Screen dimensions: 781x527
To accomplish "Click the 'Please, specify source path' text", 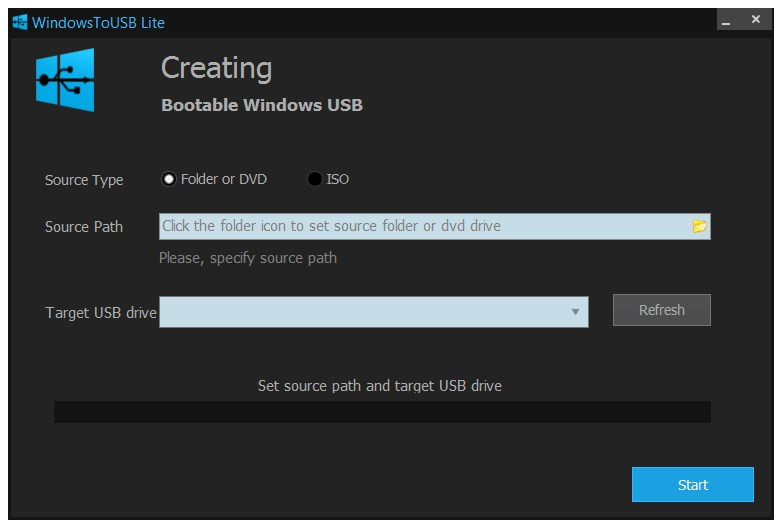I will coord(248,258).
